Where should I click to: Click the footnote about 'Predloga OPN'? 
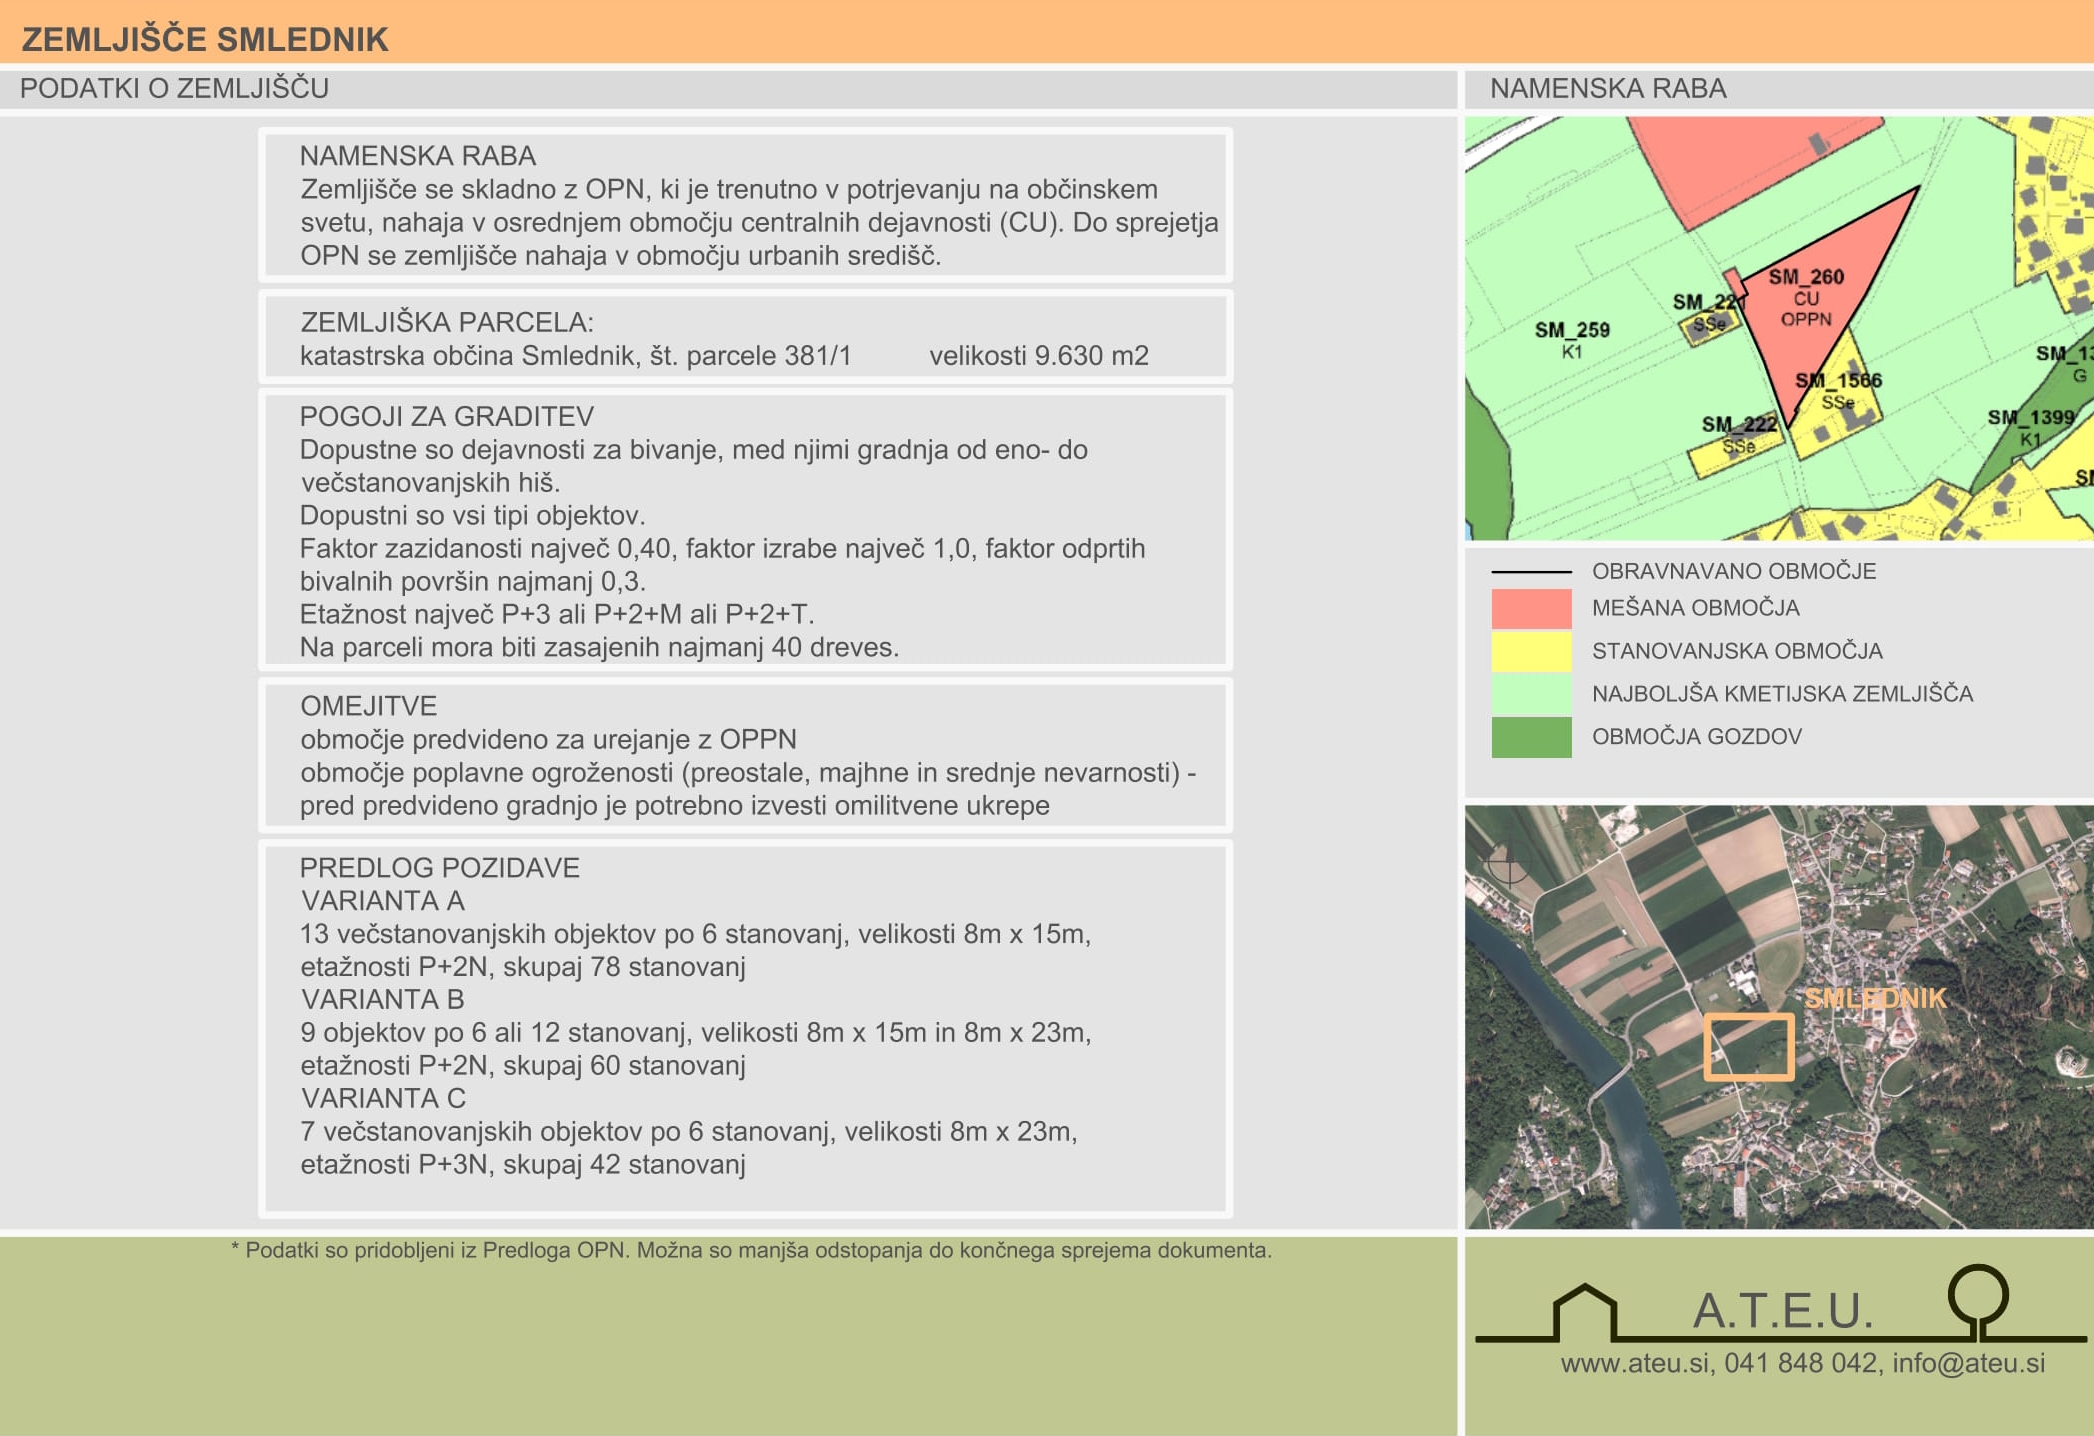click(x=751, y=1250)
